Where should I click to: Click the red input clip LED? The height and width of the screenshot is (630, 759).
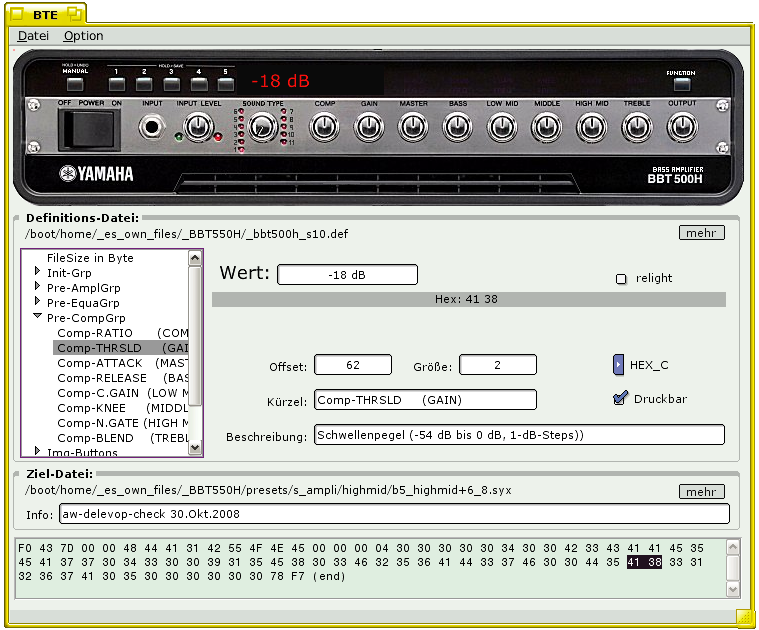tap(218, 137)
